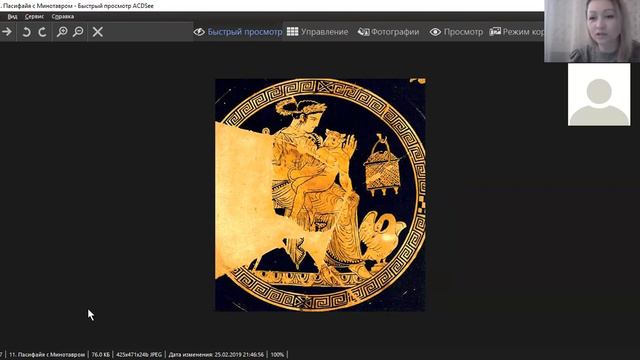Open the Справка menu
640x360 pixels.
coord(62,17)
